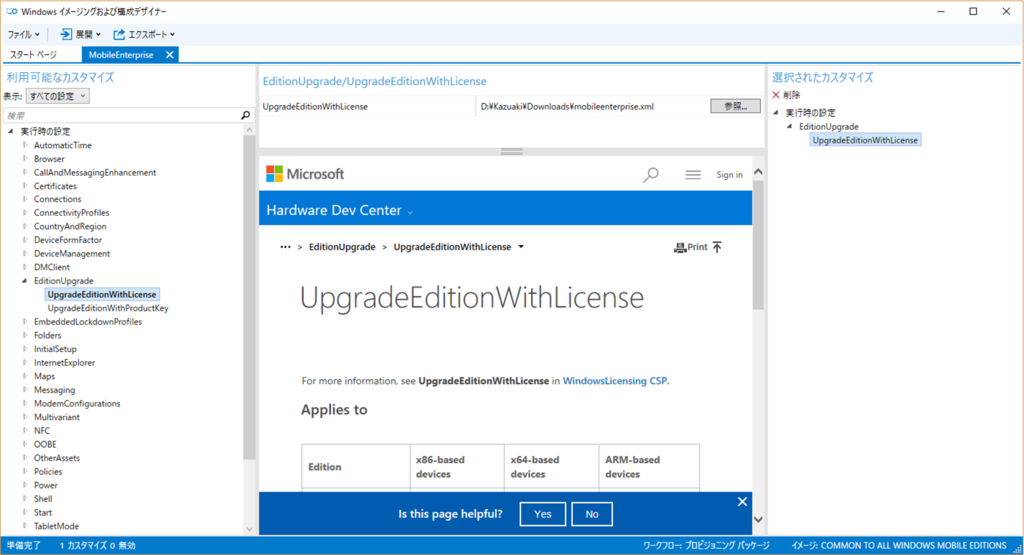The height and width of the screenshot is (555, 1024).
Task: Open the WindowsLicensing CSP link
Action: pos(615,381)
